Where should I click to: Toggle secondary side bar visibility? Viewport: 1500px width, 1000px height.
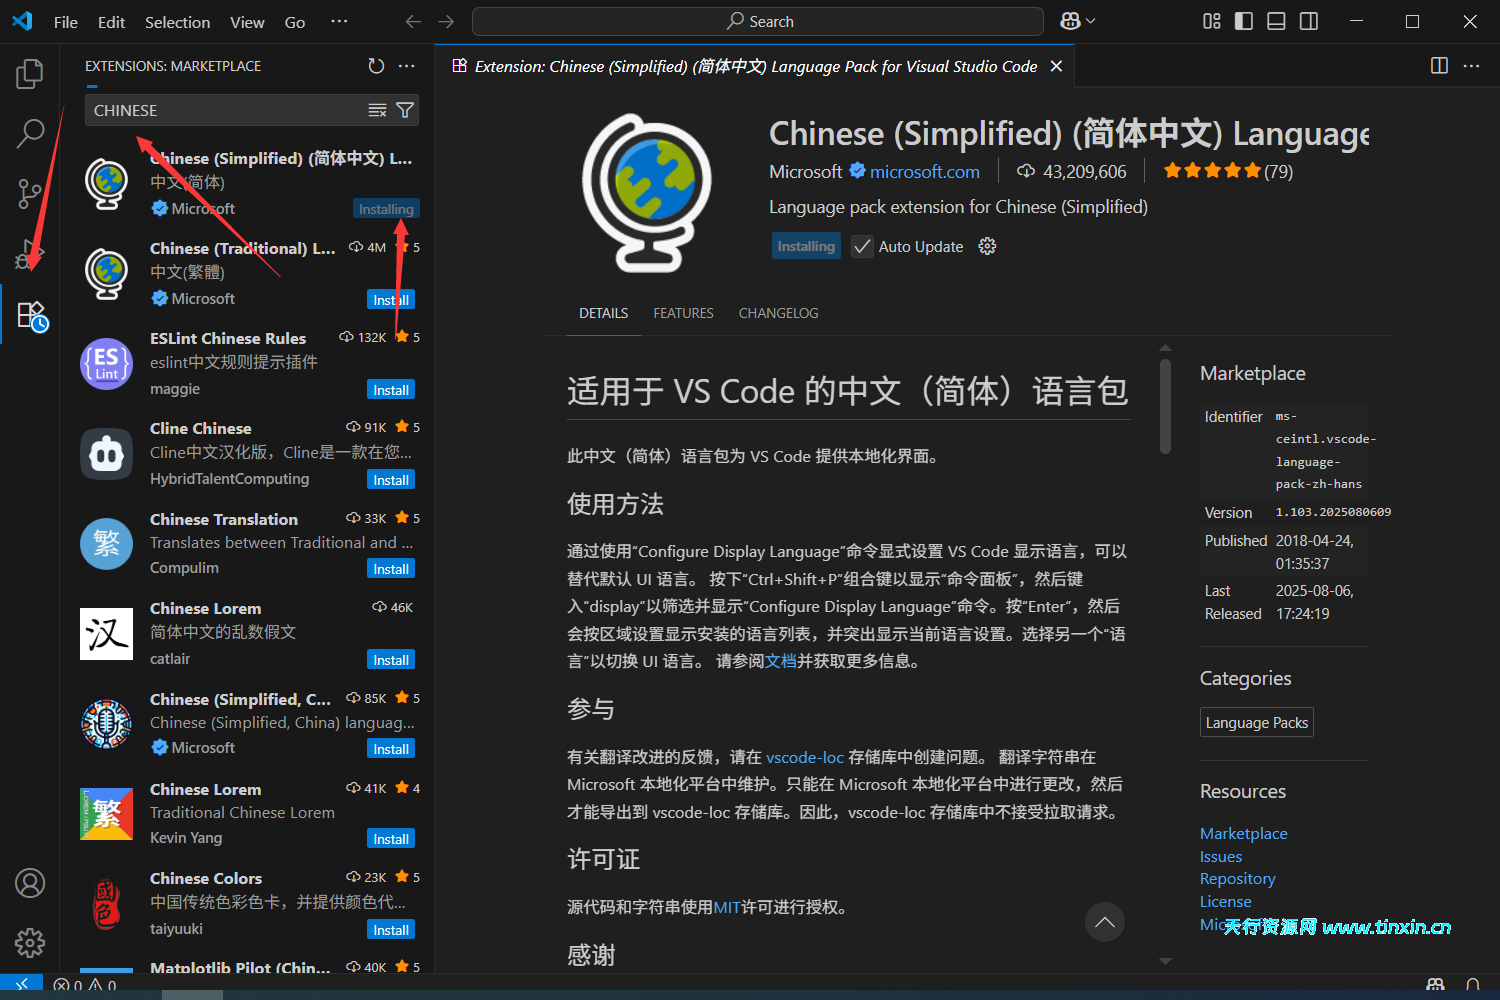1309,21
